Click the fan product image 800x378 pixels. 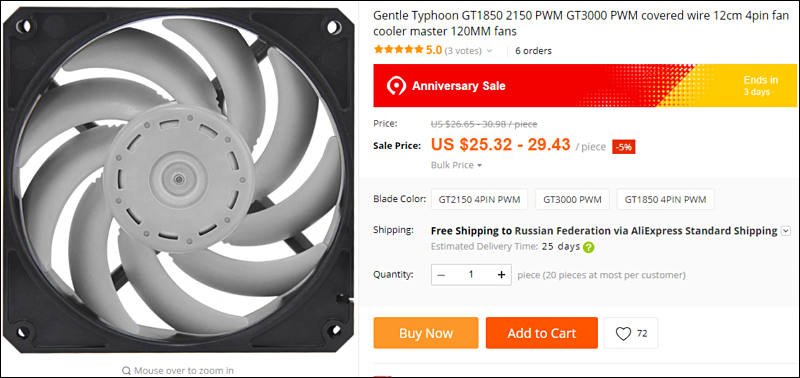point(178,180)
